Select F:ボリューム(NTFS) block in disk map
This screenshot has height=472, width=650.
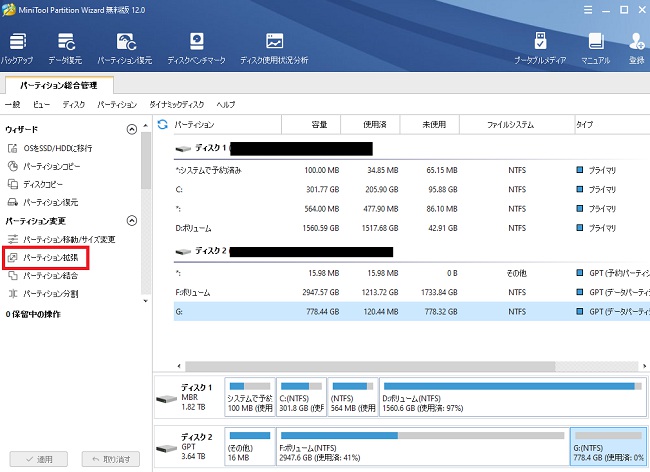(x=423, y=446)
